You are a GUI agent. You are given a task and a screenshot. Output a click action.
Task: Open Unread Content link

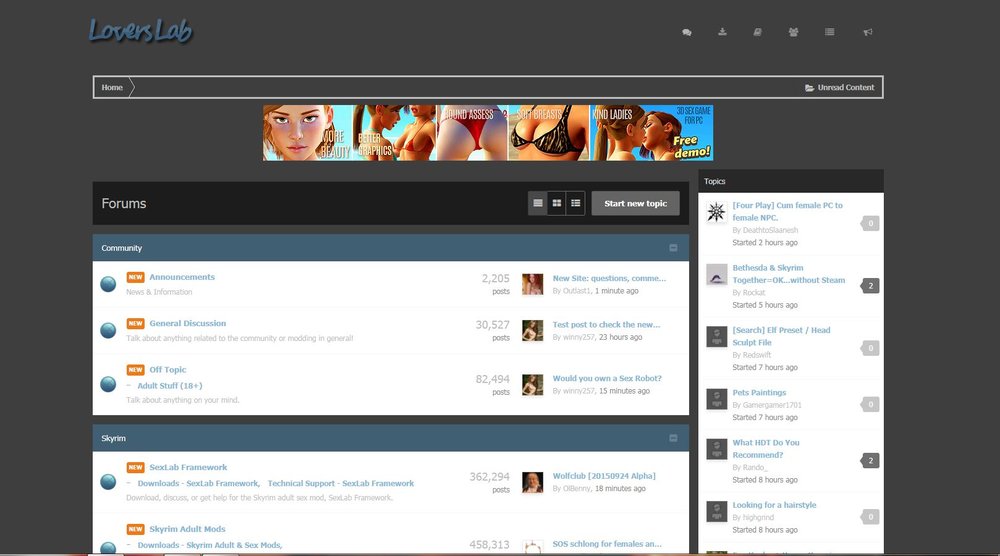839,87
